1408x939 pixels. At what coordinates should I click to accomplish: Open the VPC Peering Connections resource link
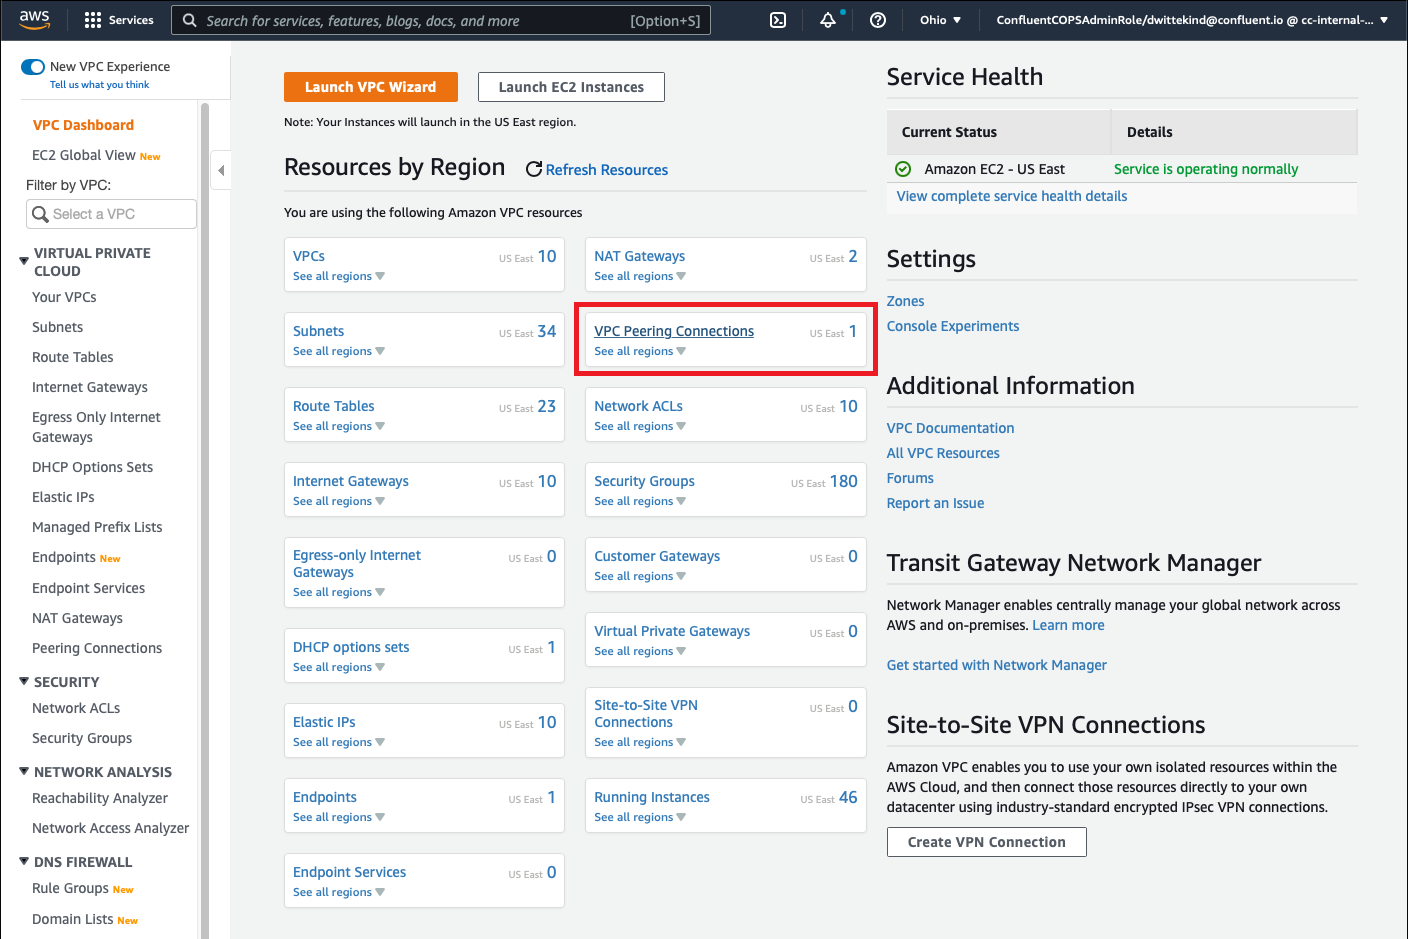pos(674,331)
